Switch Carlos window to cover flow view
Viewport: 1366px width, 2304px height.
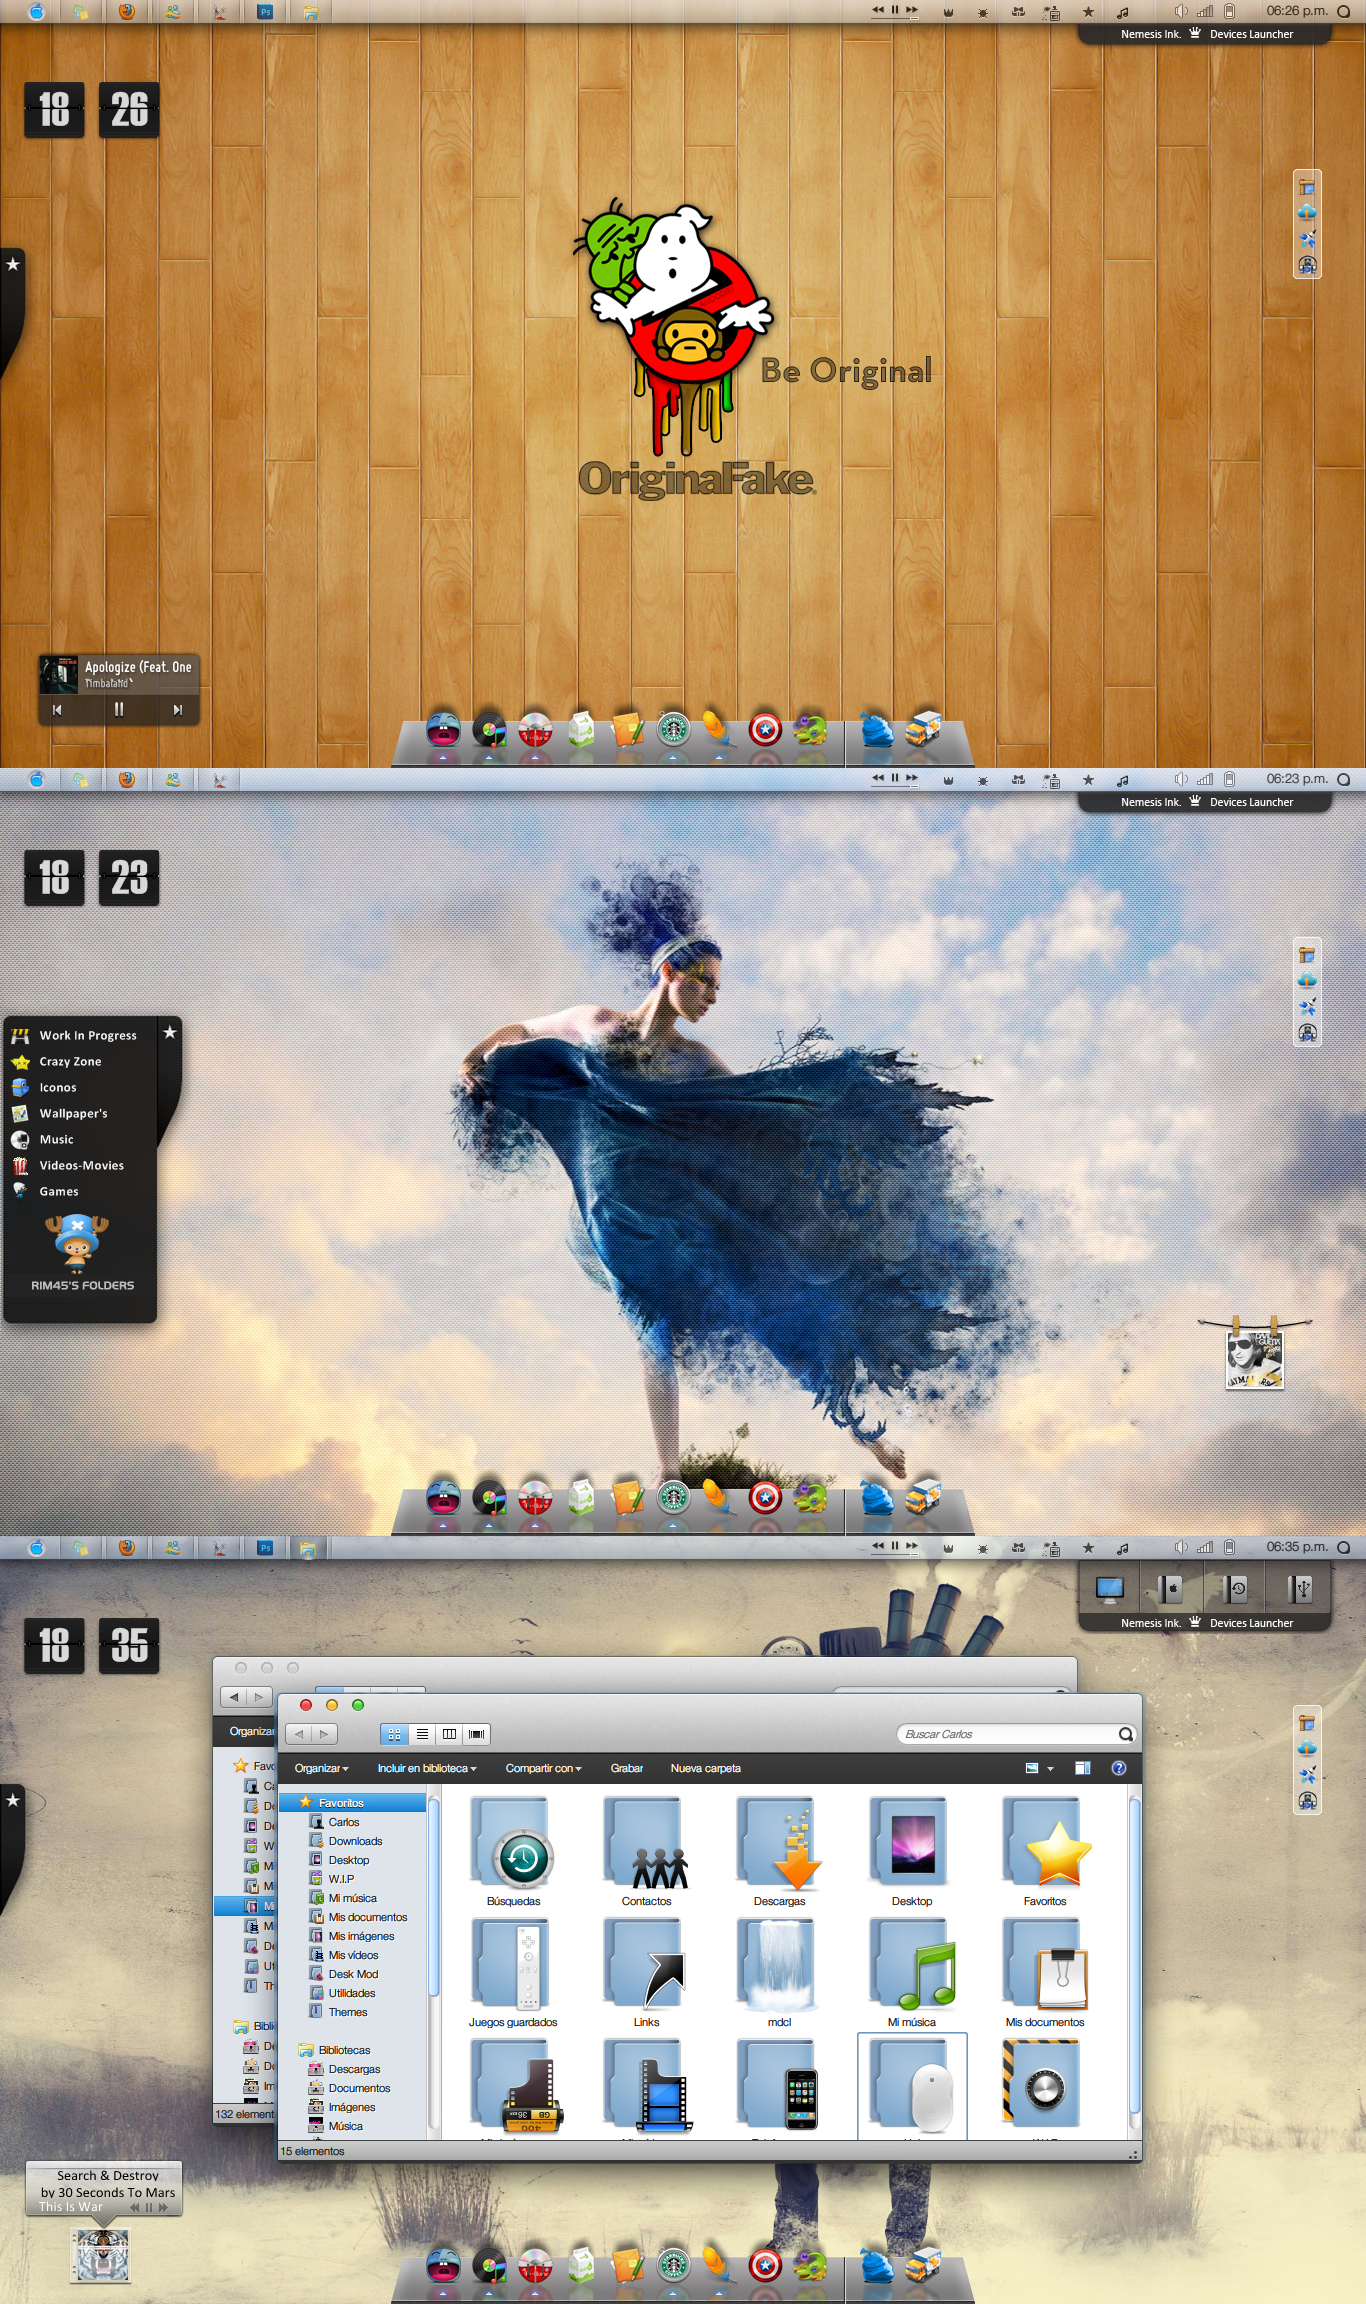coord(476,1734)
